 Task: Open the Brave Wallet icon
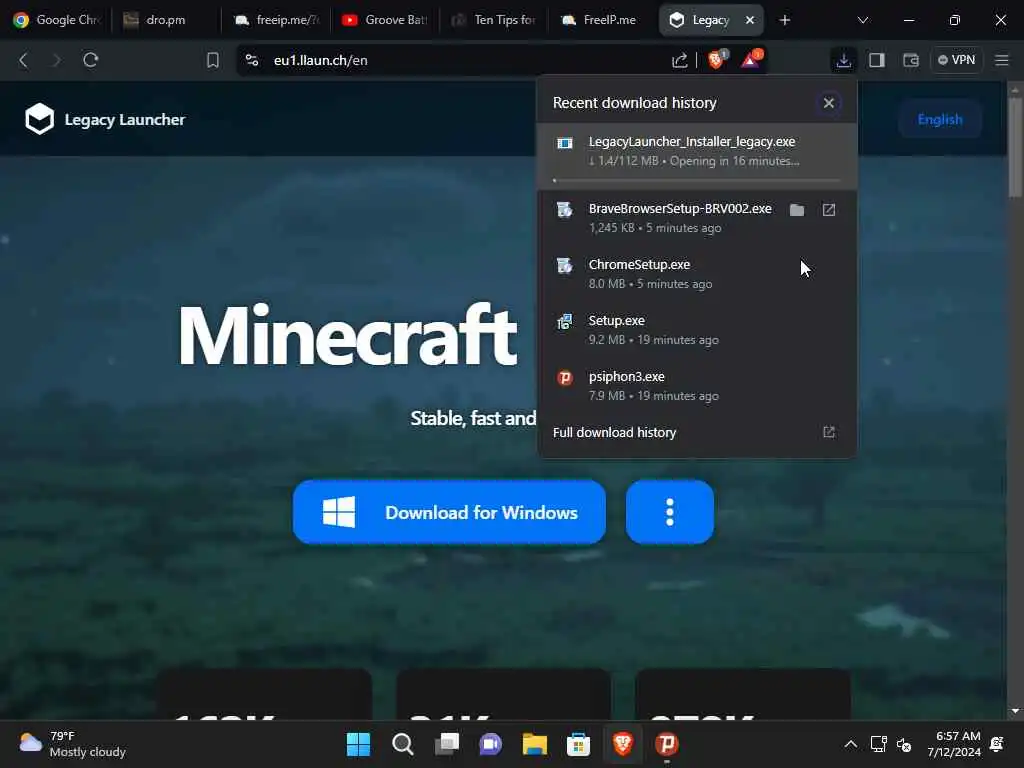pyautogui.click(x=910, y=61)
